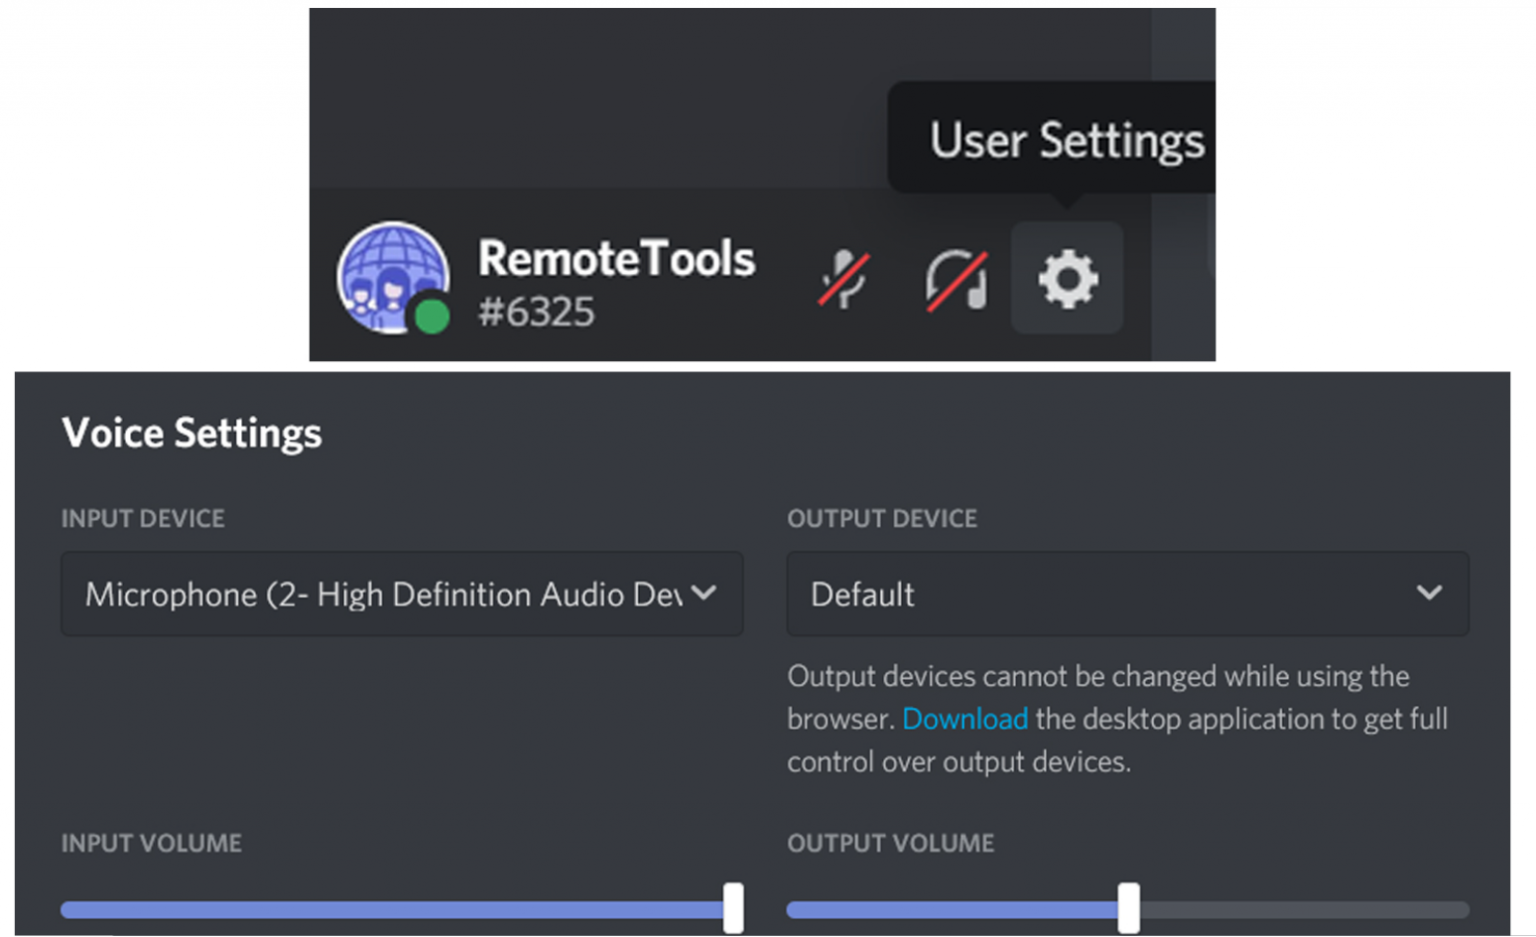Open the Output Device dropdown showing Default
Screen dimensions: 1536x937
1128,594
